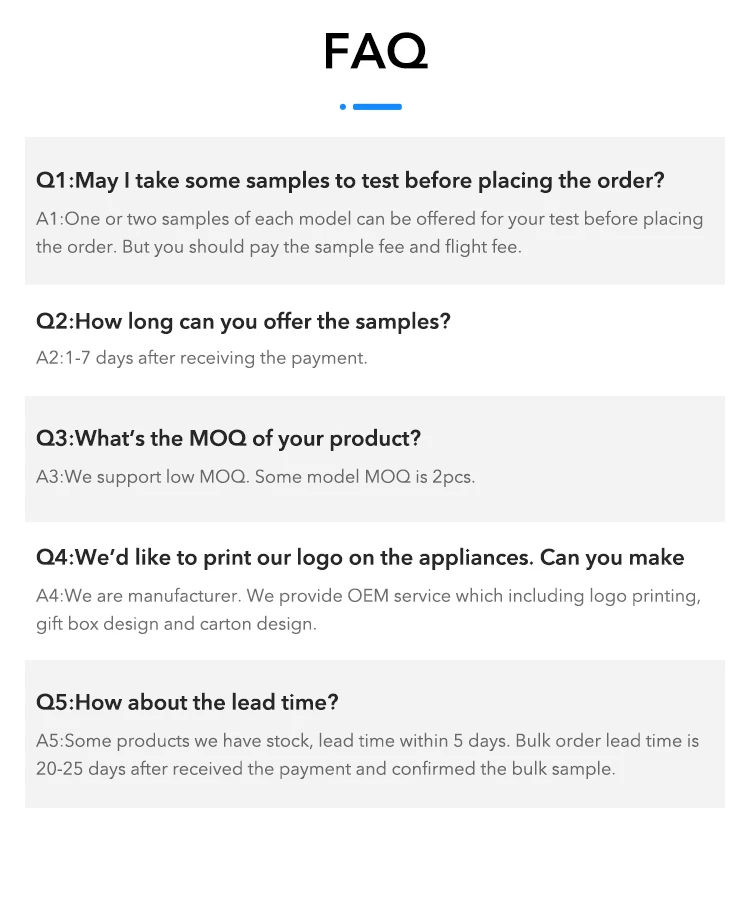The height and width of the screenshot is (898, 750).
Task: Click "the samples?" at the end of Q2
Action: tap(384, 322)
